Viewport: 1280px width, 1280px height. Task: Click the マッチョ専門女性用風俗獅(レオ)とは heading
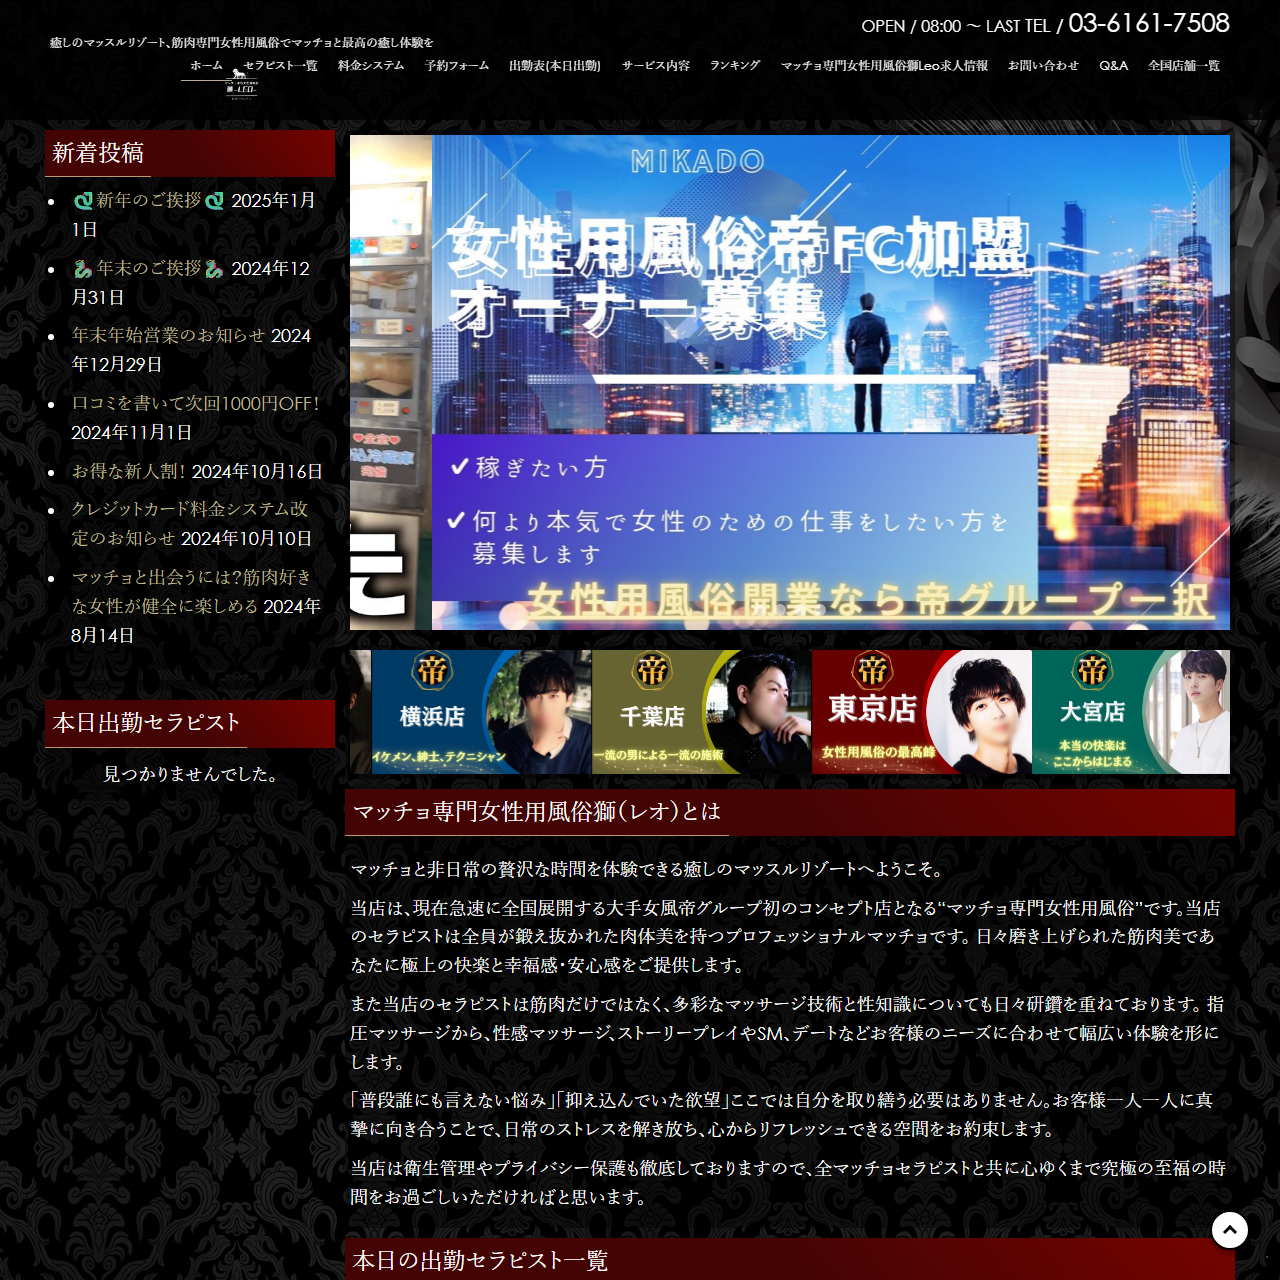(537, 812)
